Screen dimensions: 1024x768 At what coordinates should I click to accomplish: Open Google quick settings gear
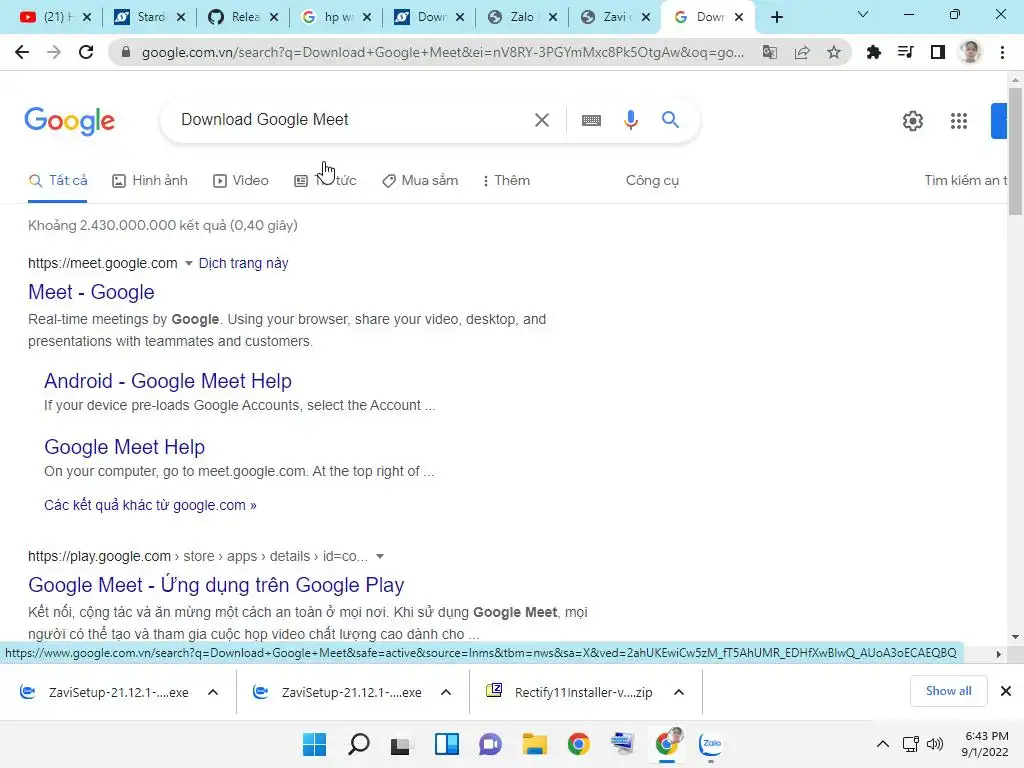(913, 121)
